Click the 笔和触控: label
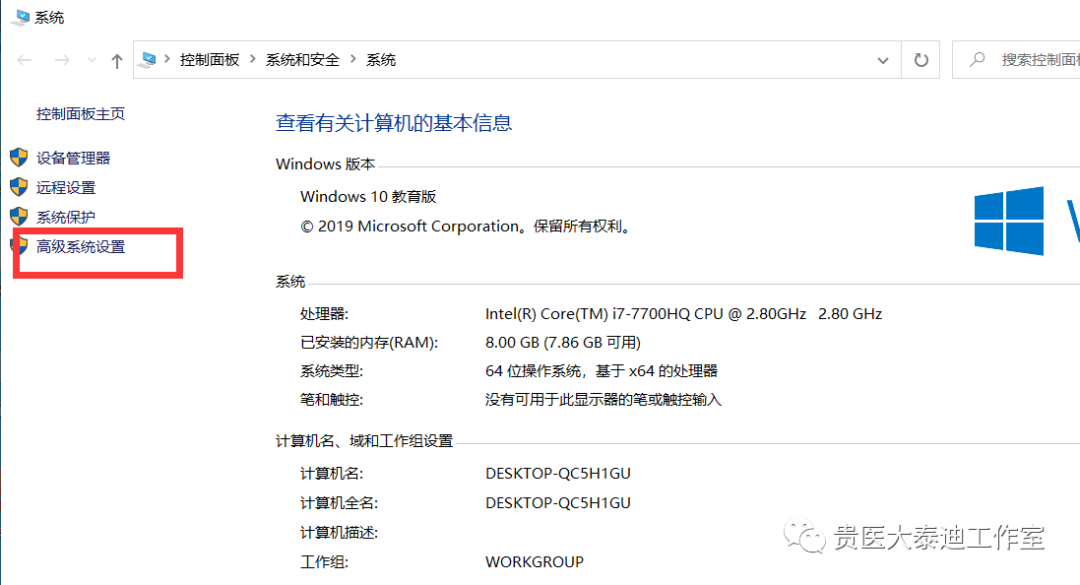 click(331, 400)
